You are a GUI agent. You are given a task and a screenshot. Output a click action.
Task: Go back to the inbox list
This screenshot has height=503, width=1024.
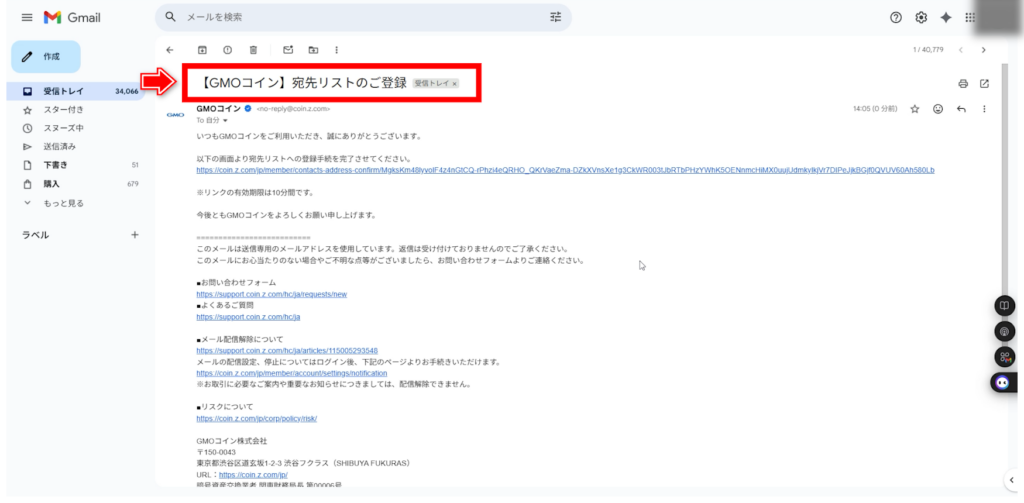tap(169, 49)
